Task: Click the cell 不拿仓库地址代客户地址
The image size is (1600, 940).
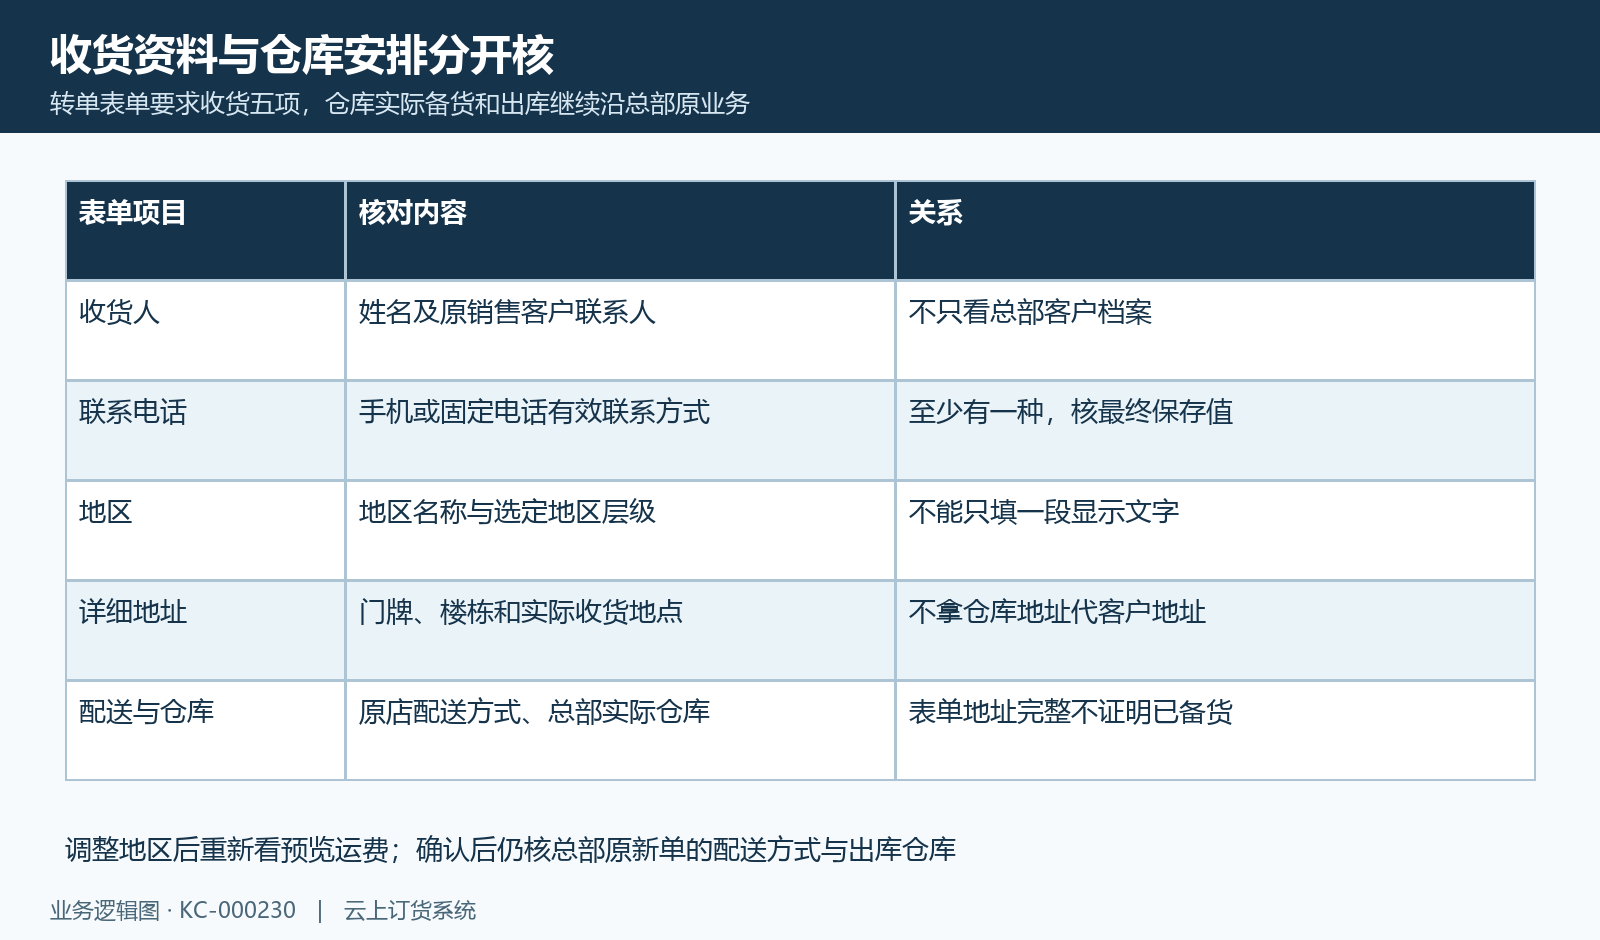Action: coord(1215,631)
